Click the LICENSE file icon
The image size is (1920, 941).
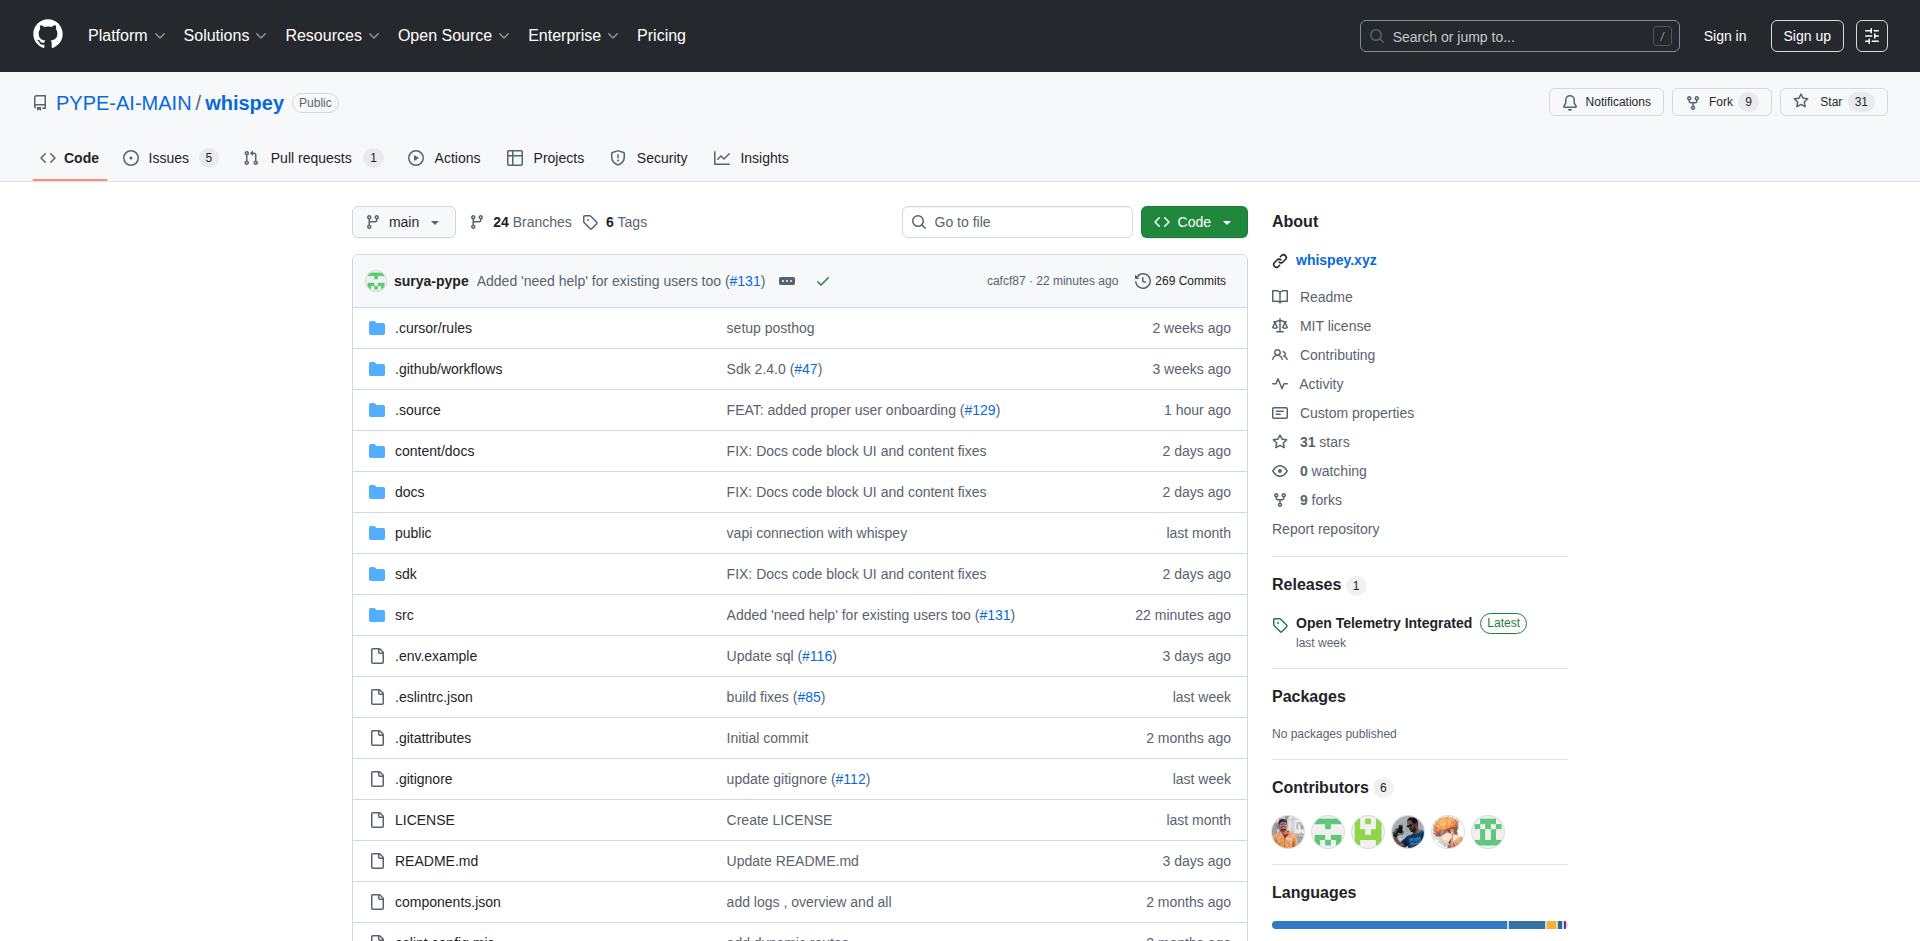coord(377,820)
